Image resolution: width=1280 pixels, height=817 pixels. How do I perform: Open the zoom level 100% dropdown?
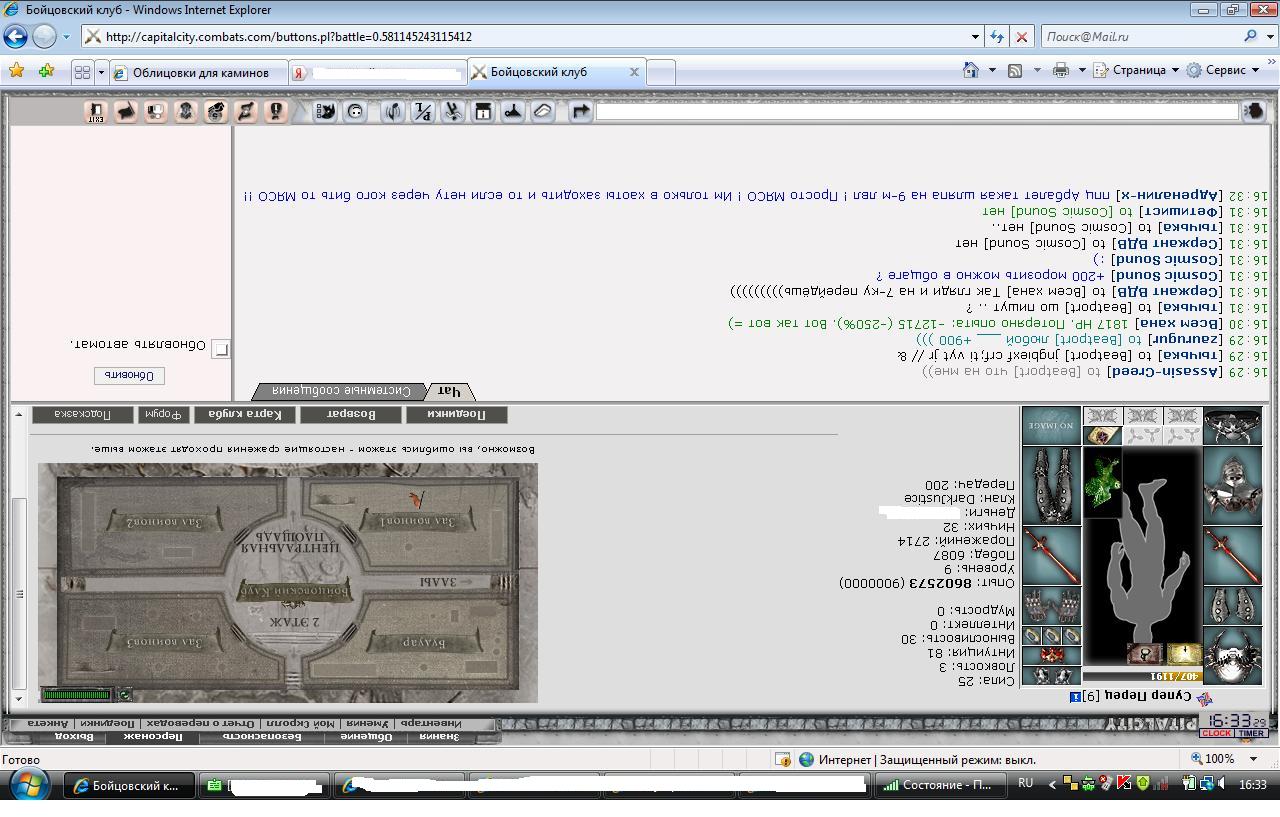1253,759
